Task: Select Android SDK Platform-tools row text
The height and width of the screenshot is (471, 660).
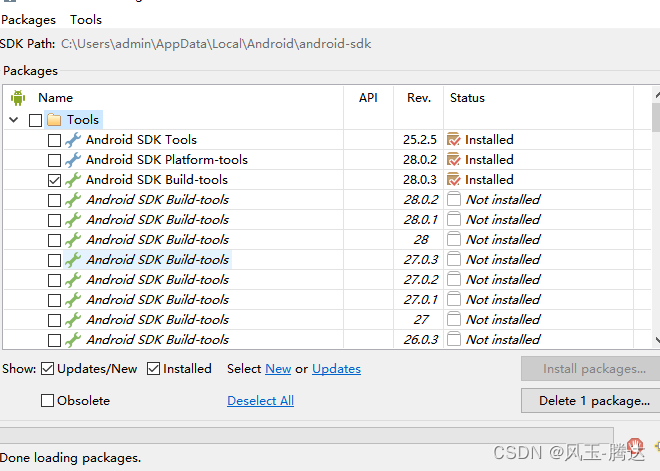Action: (x=167, y=160)
